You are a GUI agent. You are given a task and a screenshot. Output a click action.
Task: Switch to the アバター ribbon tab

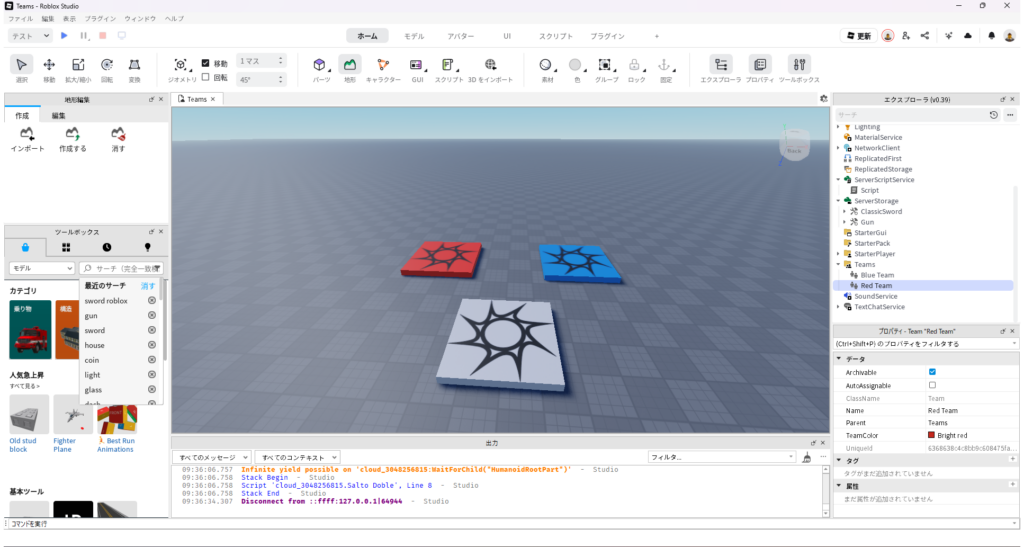pyautogui.click(x=460, y=36)
